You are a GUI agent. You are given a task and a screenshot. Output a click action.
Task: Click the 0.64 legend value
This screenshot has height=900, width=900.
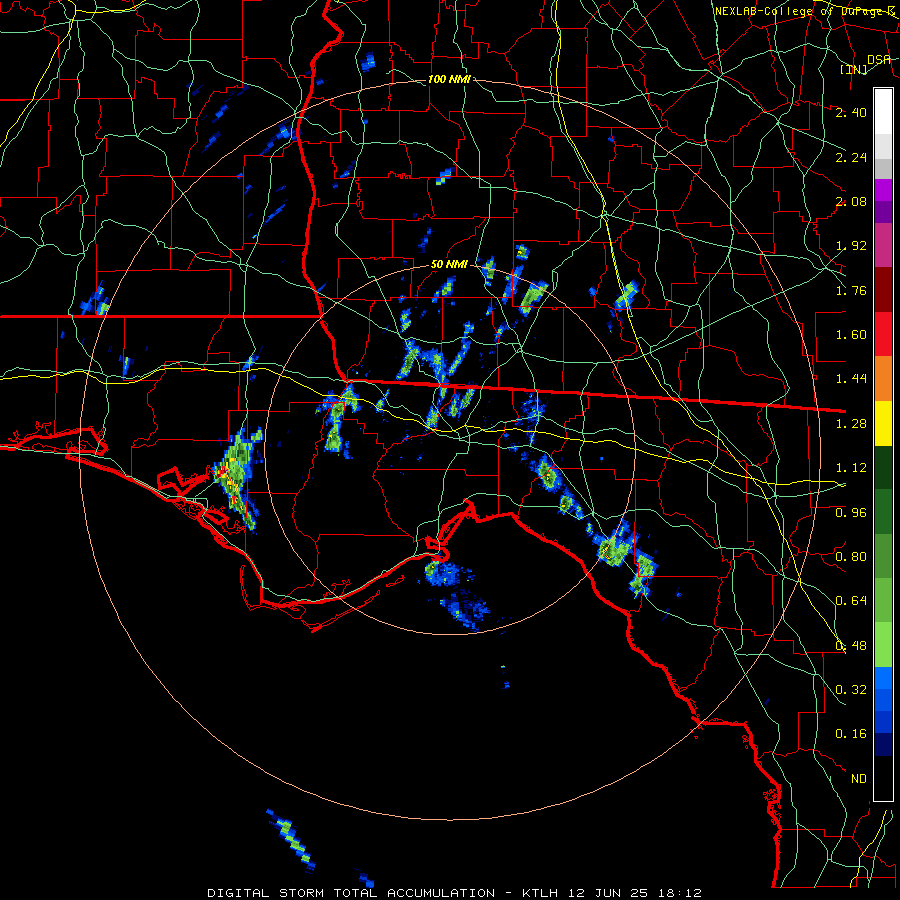[851, 601]
